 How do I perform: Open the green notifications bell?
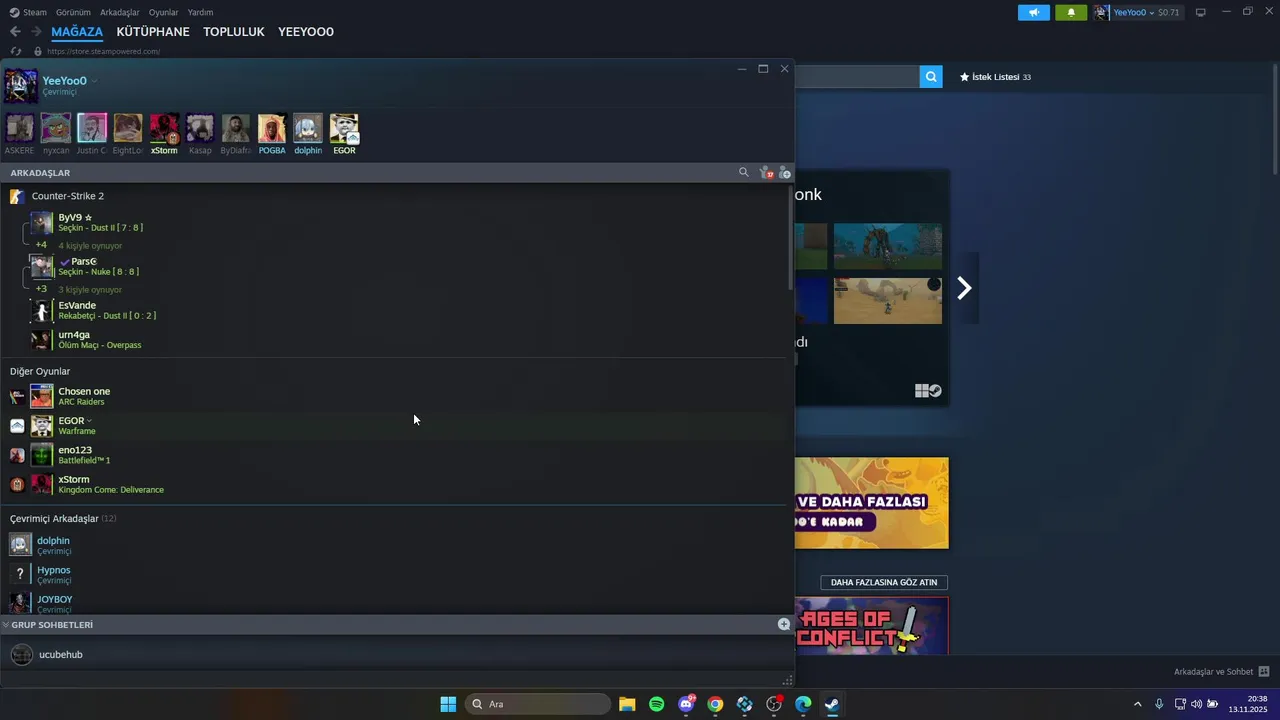point(1071,12)
